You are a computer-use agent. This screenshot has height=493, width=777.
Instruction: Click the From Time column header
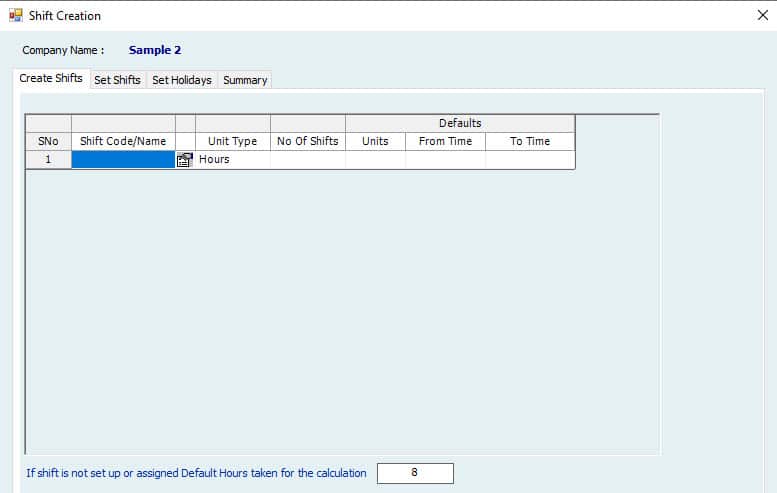tap(445, 141)
